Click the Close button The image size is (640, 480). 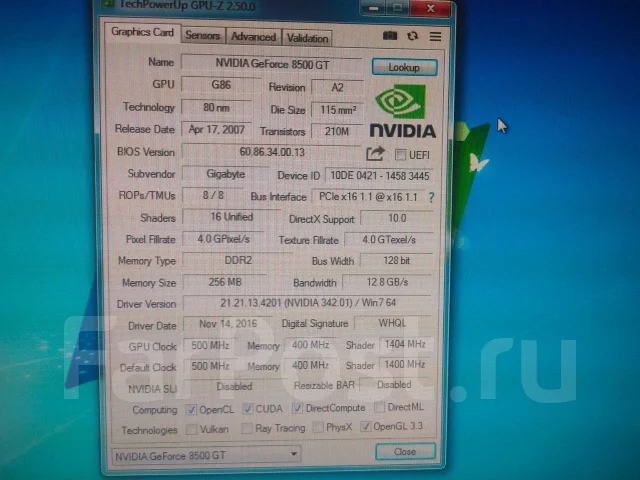(405, 452)
